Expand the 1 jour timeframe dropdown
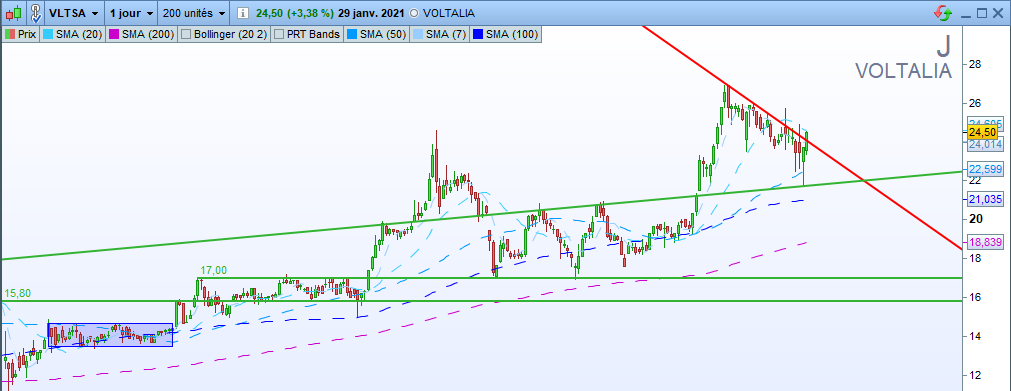This screenshot has height=391, width=1011. [x=132, y=13]
